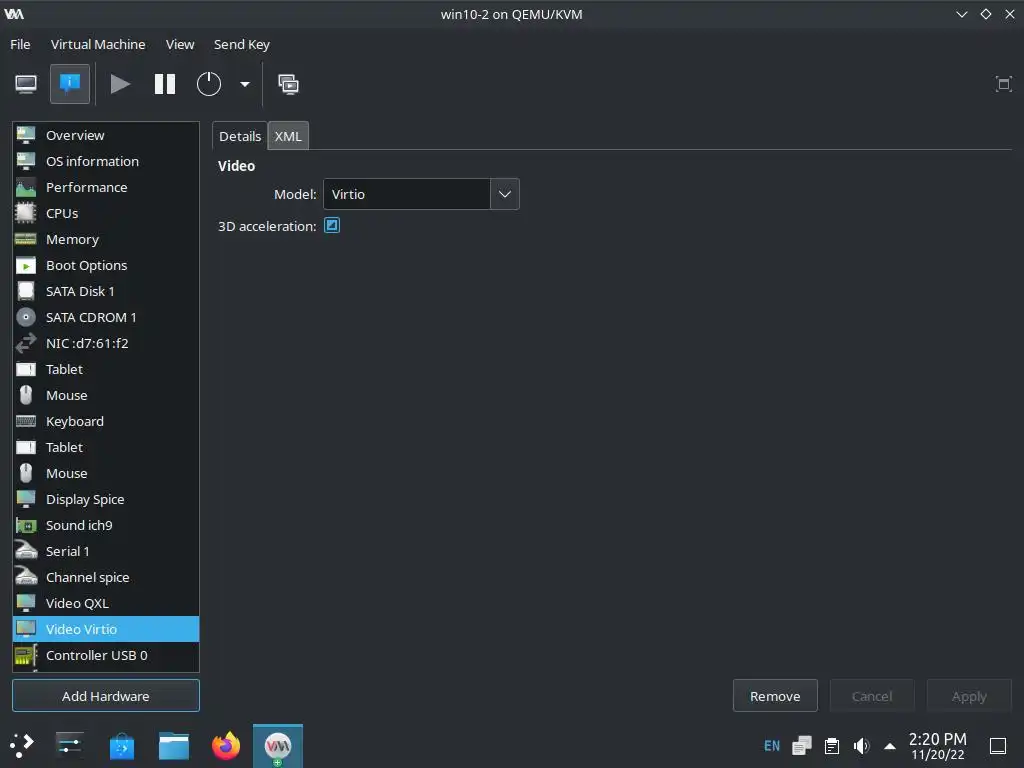Open the volume control tray icon
Viewport: 1024px width, 768px height.
(x=861, y=746)
